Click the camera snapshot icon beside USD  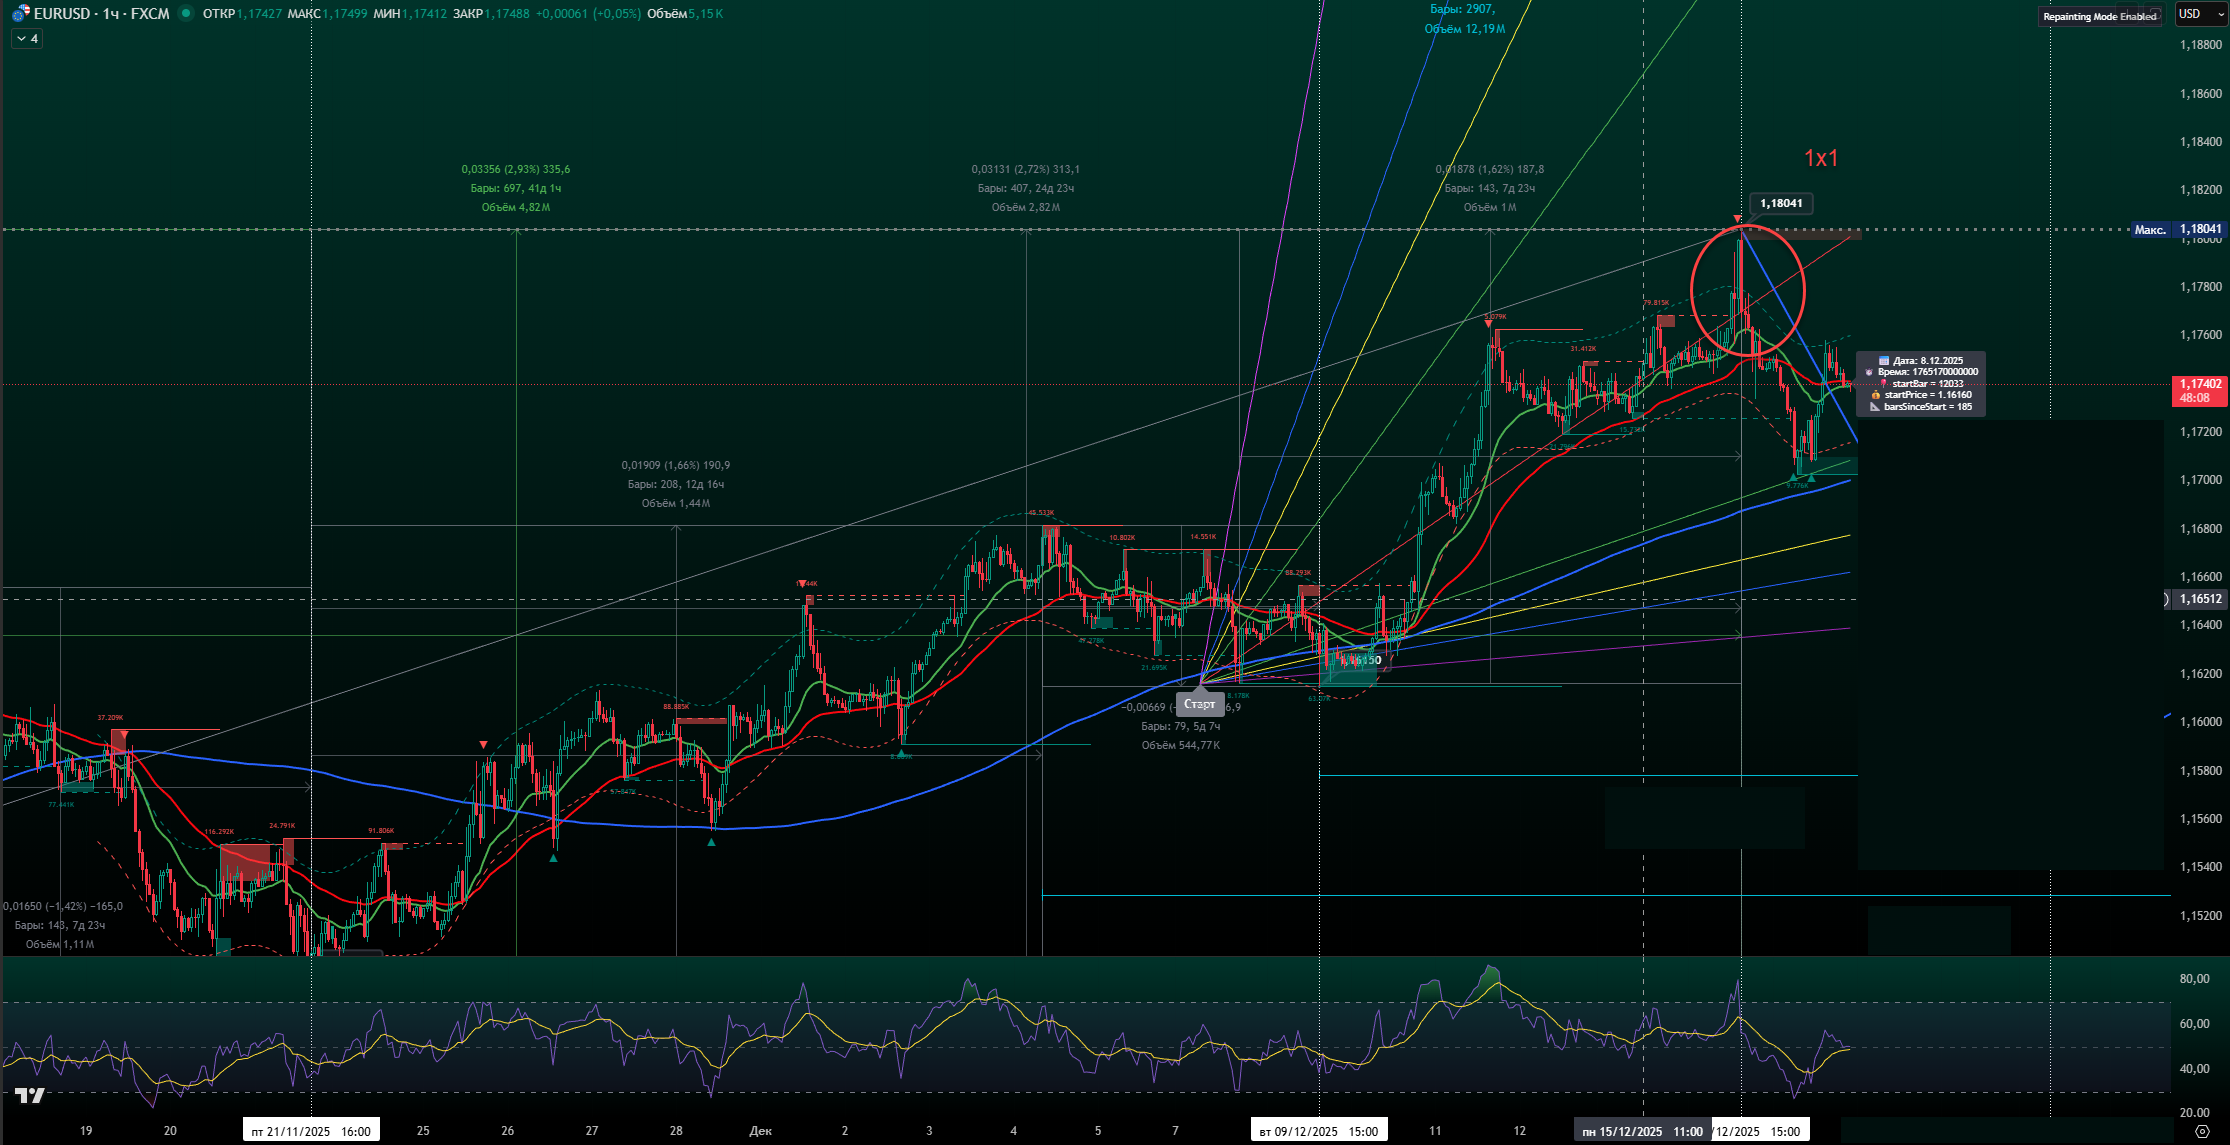2154,14
